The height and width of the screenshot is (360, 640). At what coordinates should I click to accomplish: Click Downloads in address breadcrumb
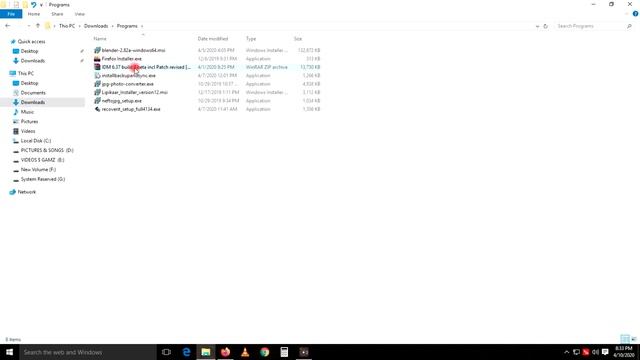96,26
